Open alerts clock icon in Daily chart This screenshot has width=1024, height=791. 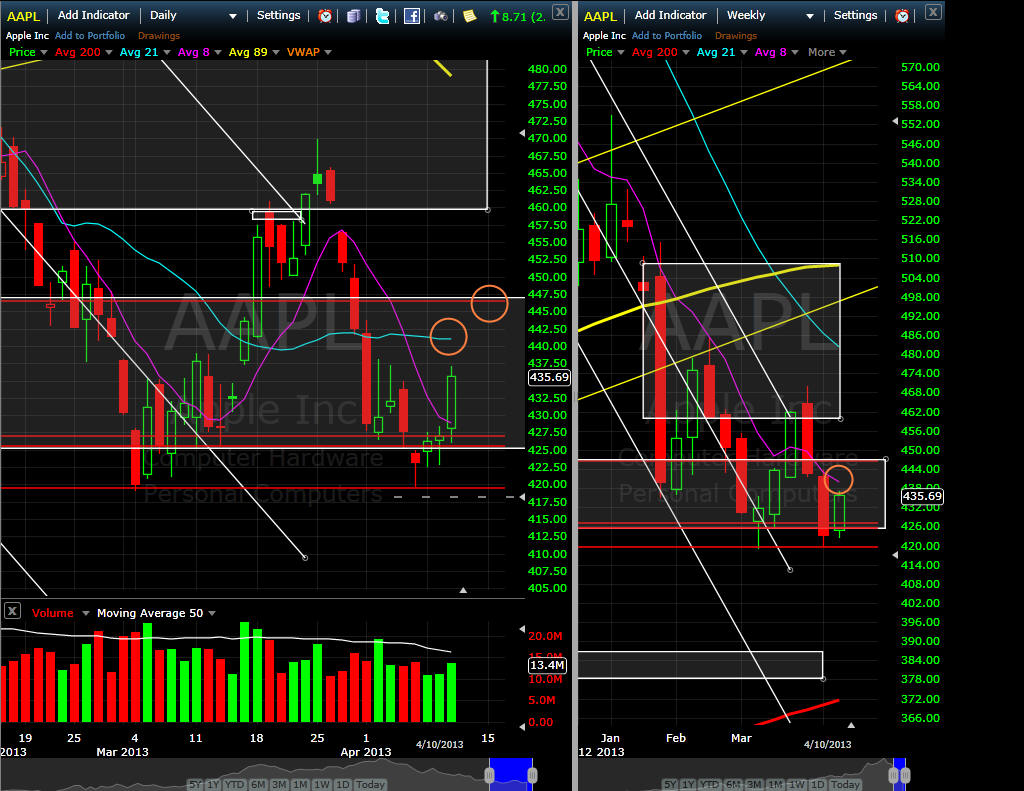click(325, 16)
